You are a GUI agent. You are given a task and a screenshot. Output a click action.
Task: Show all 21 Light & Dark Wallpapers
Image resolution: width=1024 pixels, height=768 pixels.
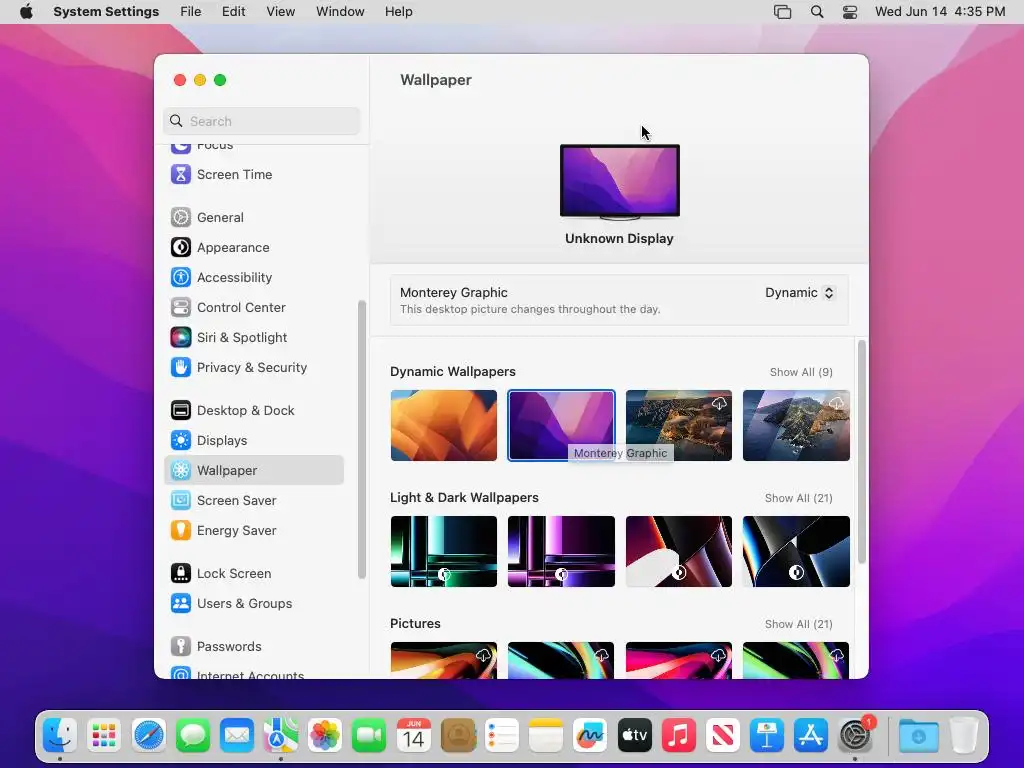tap(799, 498)
